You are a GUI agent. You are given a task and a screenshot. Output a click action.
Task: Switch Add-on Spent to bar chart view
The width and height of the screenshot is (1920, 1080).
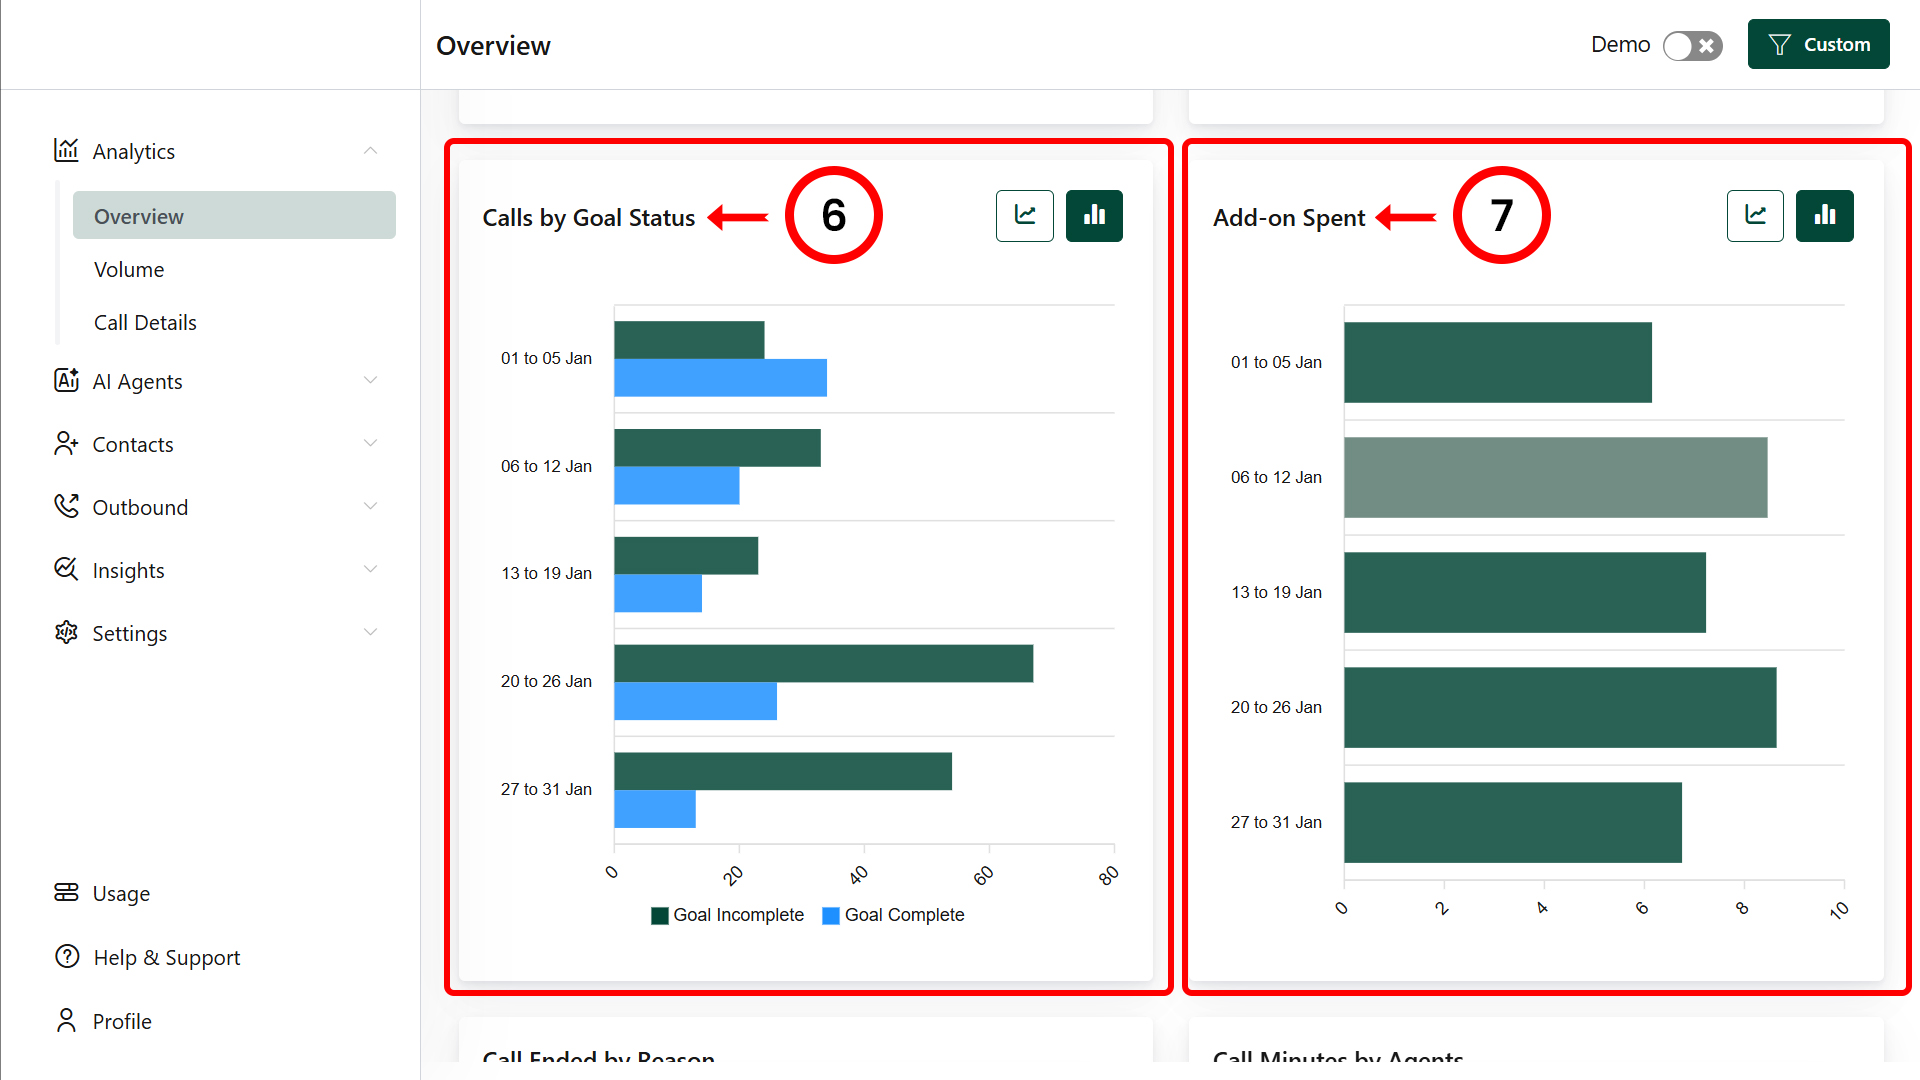1825,216
